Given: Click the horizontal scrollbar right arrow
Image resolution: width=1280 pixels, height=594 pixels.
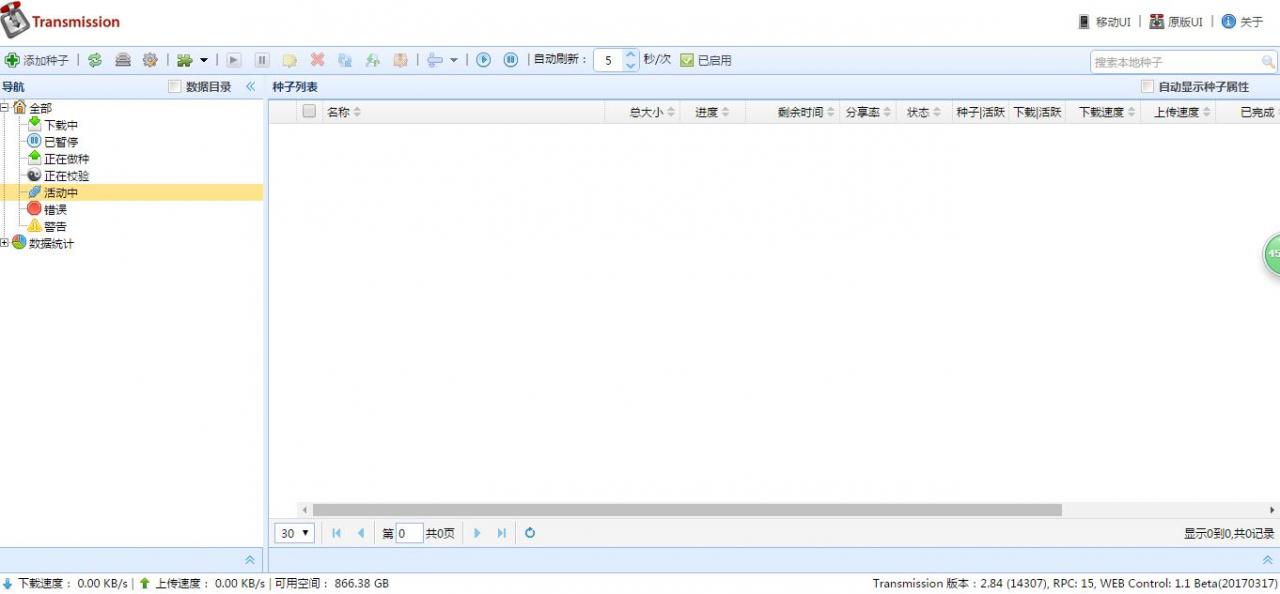Looking at the screenshot, I should (1273, 510).
